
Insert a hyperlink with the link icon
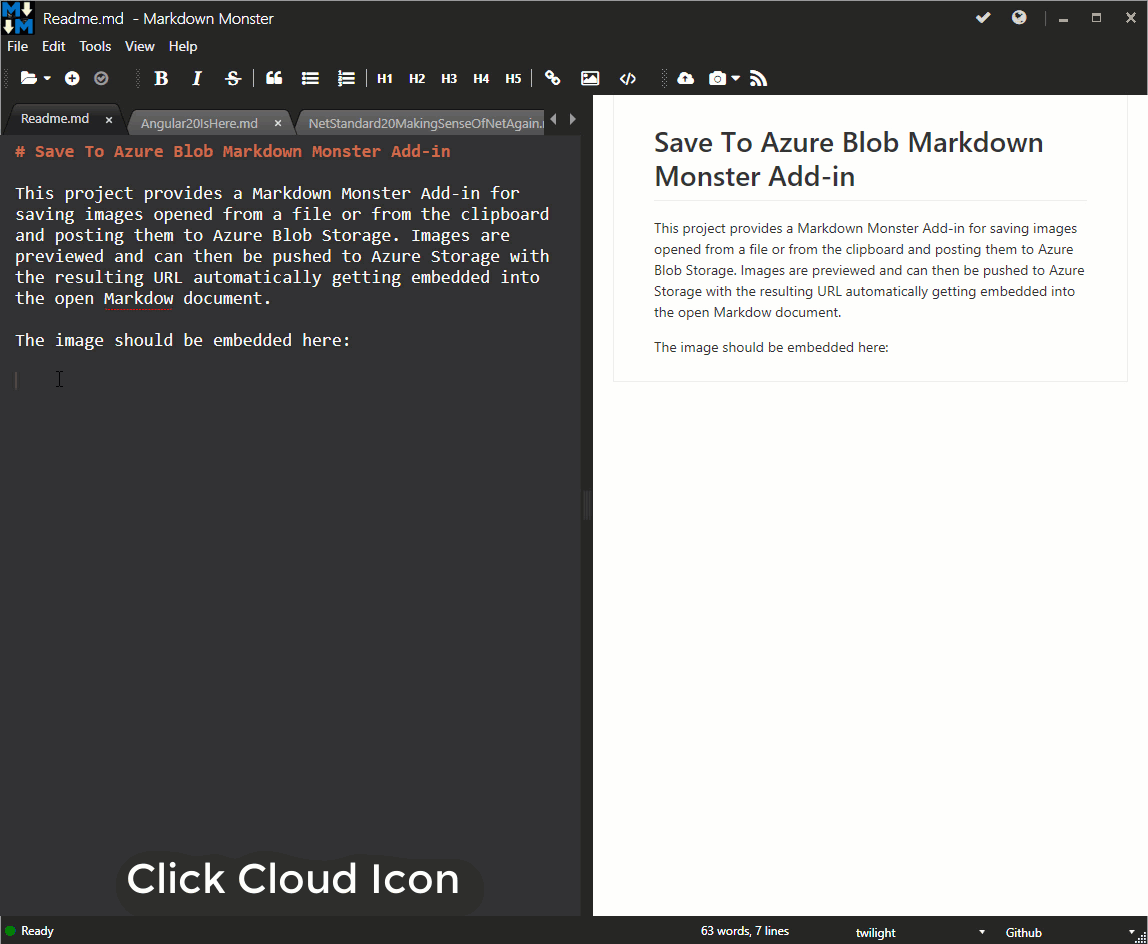(x=553, y=78)
